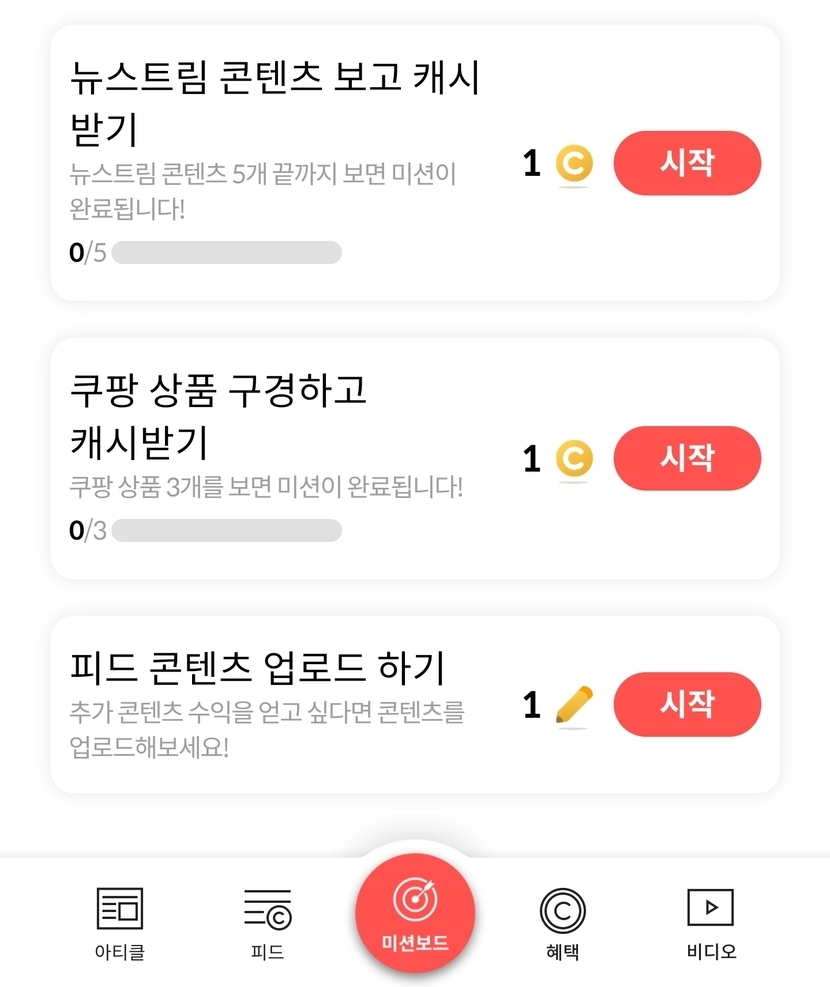This screenshot has height=987, width=830.
Task: Tap the 비디오 play icon
Action: 711,907
